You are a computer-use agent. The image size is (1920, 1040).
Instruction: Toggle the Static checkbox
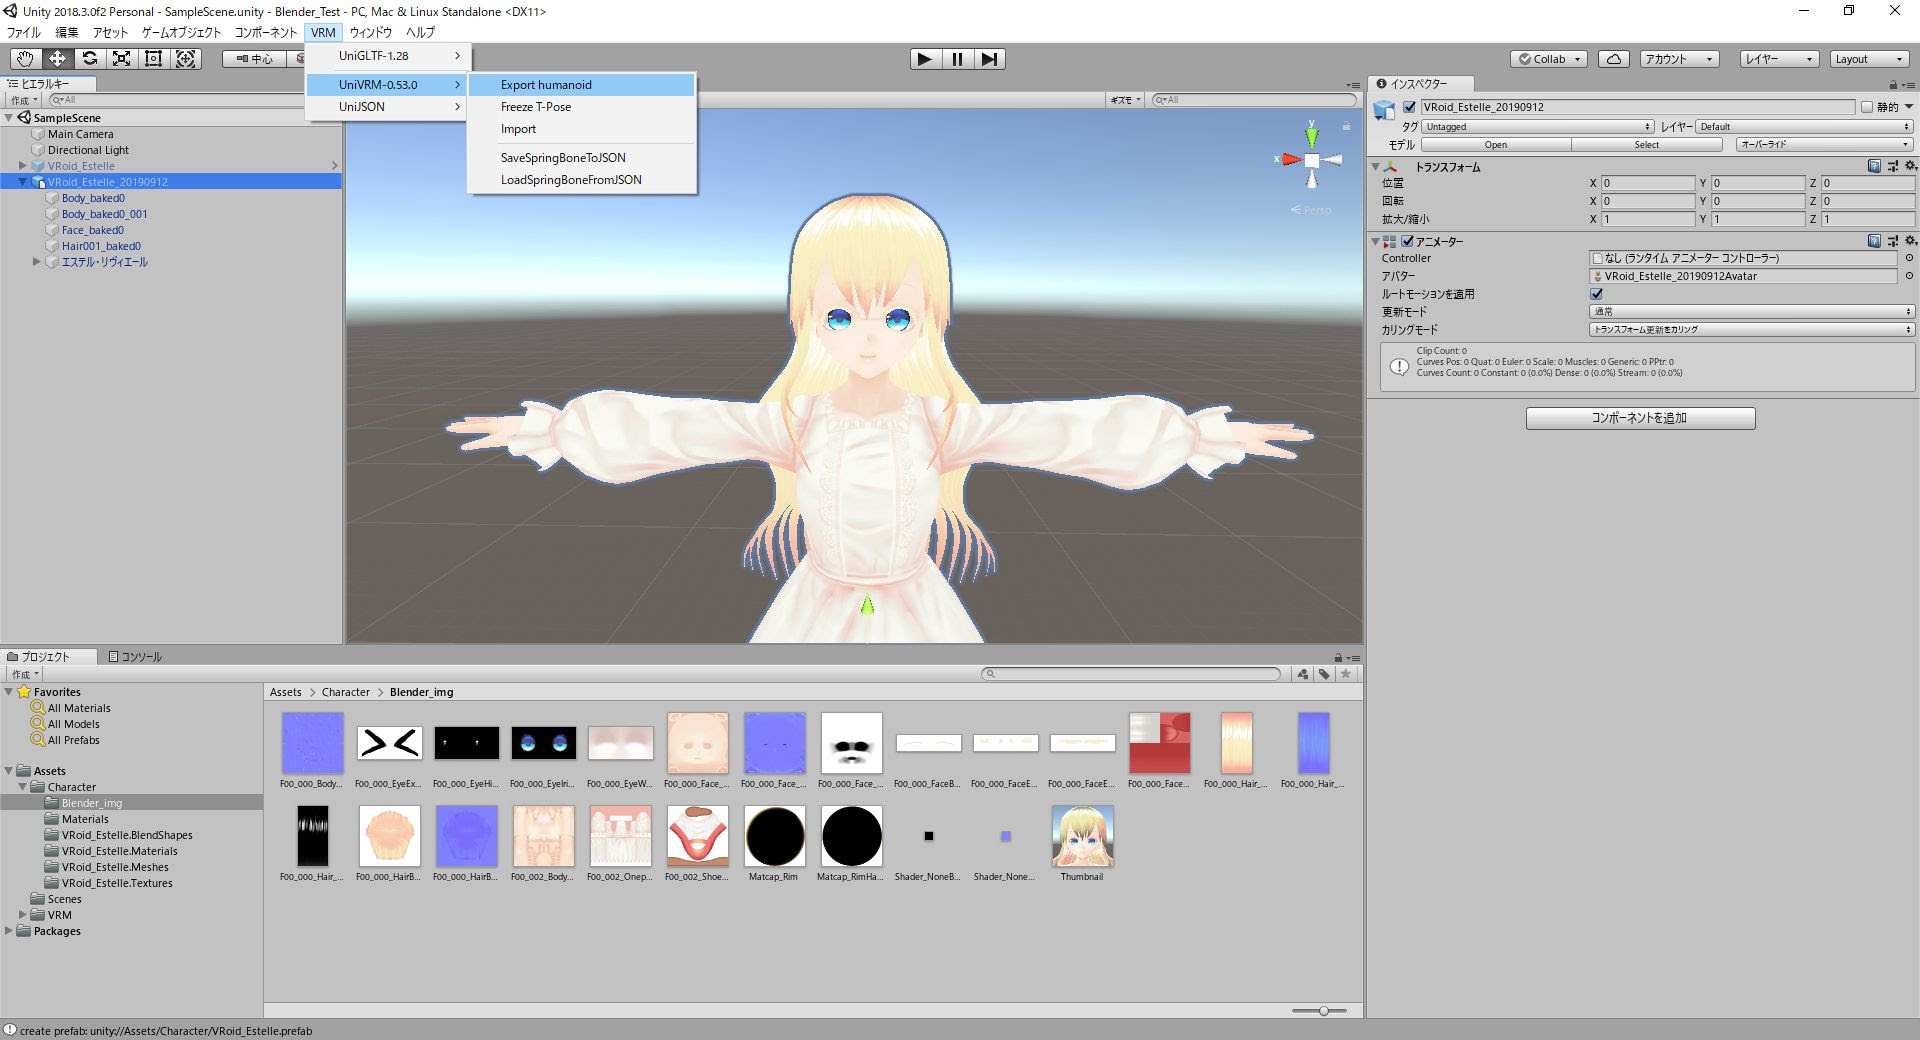1866,107
